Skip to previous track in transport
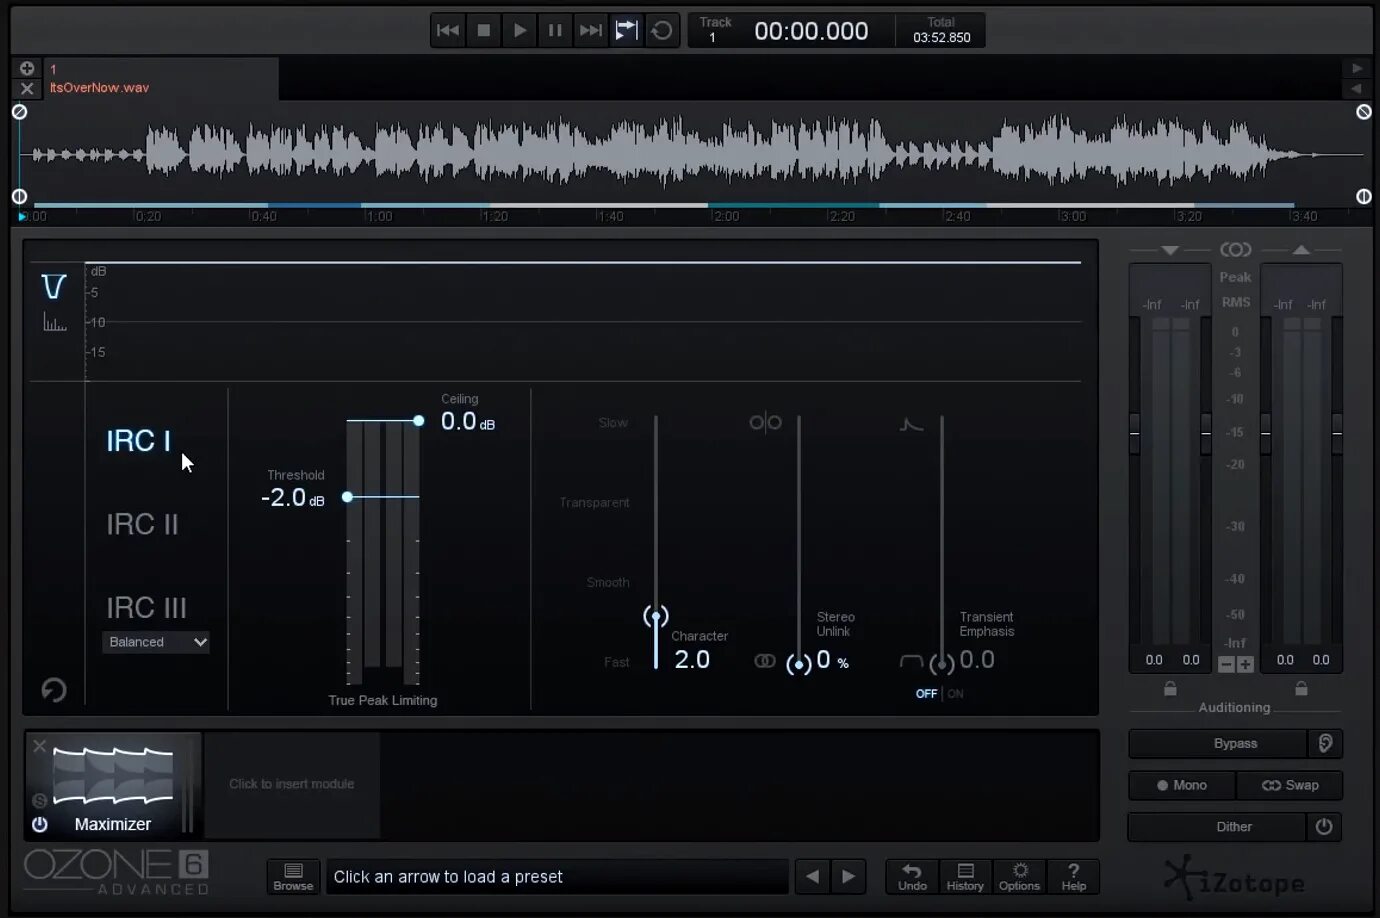Image resolution: width=1380 pixels, height=918 pixels. (x=448, y=30)
